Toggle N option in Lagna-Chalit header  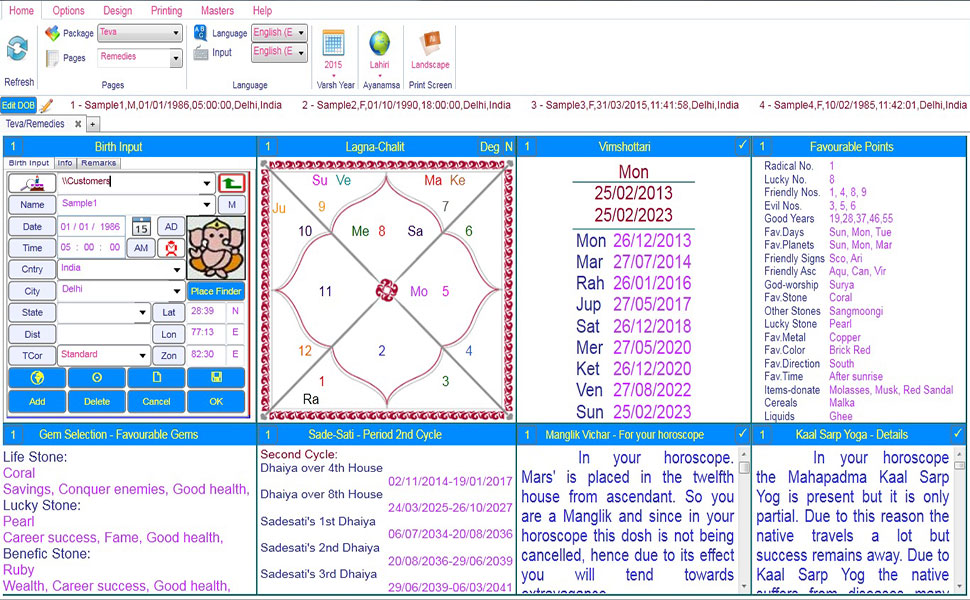509,147
